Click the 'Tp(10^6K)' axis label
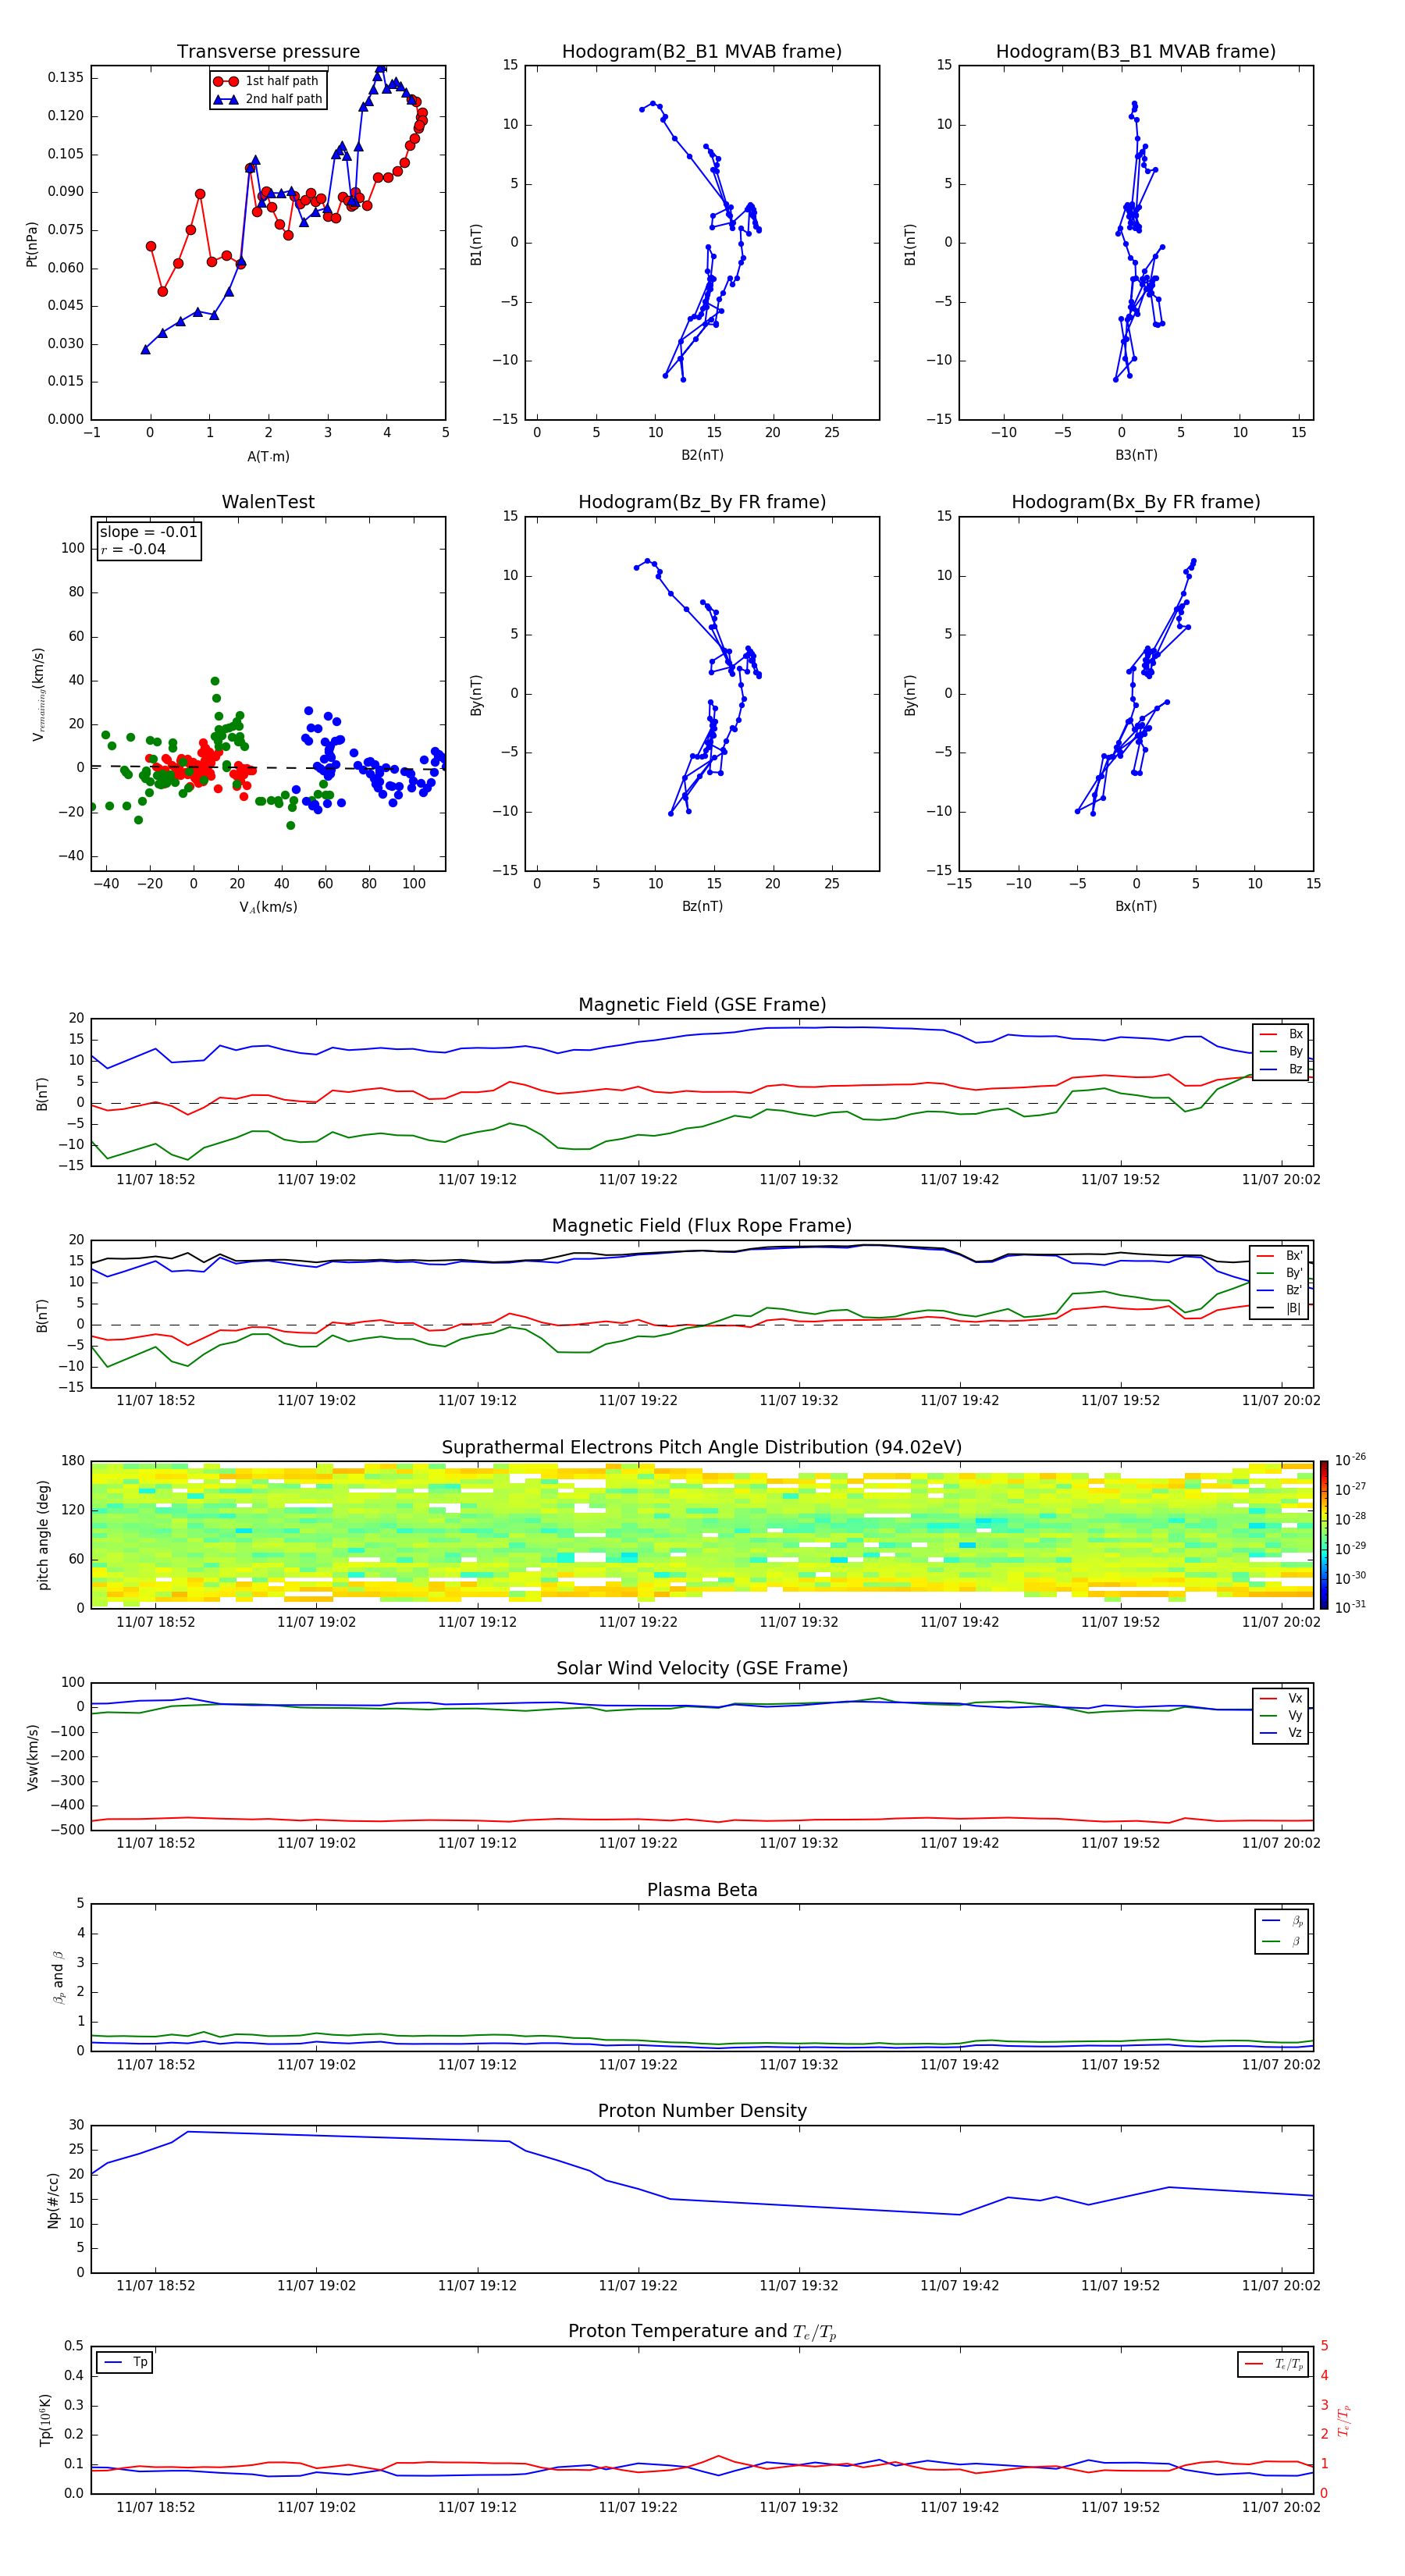Screen dimensions: 1405x2576 coord(45,2421)
